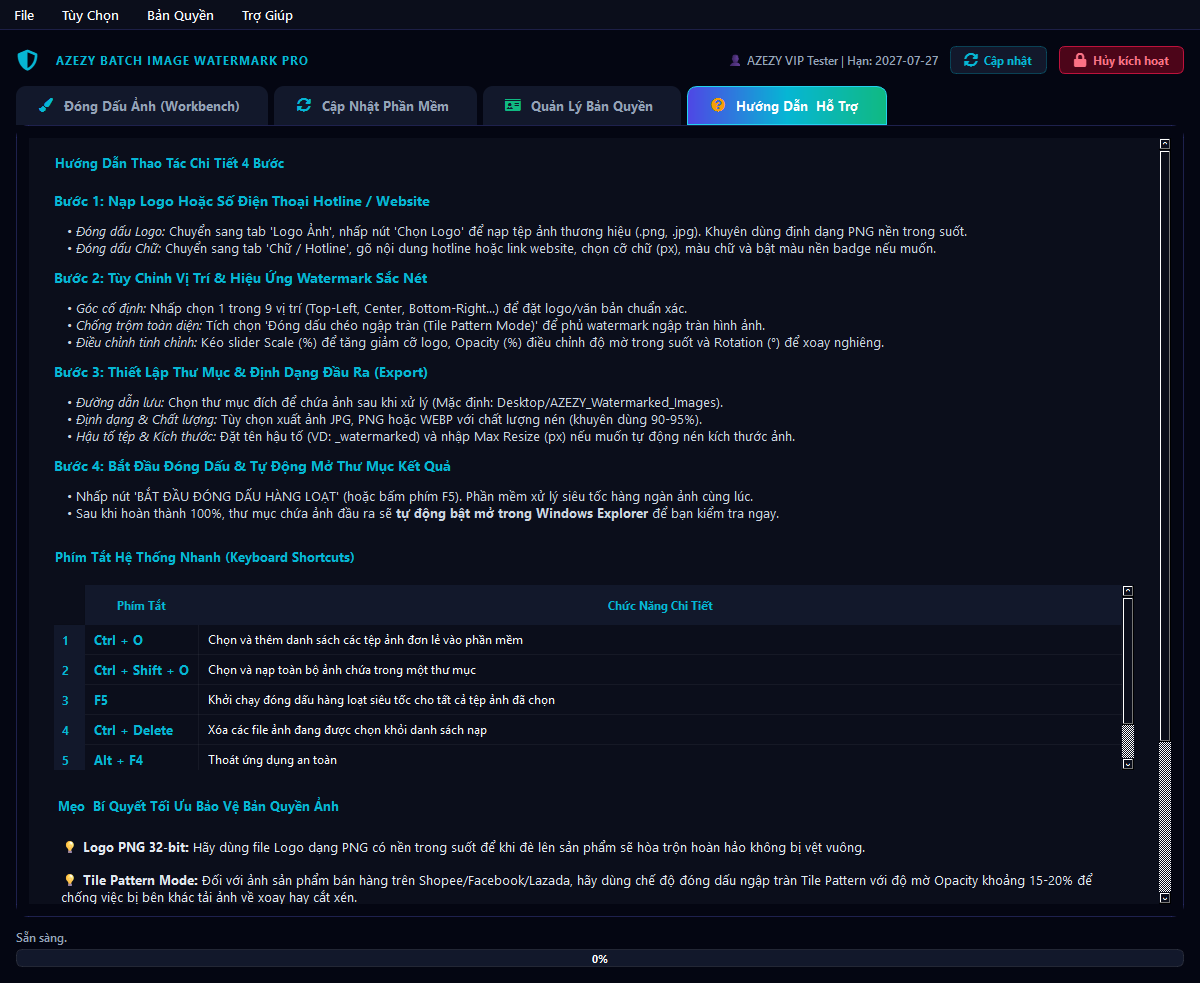Select the Ctrl + O shortcut cell

tap(141, 640)
